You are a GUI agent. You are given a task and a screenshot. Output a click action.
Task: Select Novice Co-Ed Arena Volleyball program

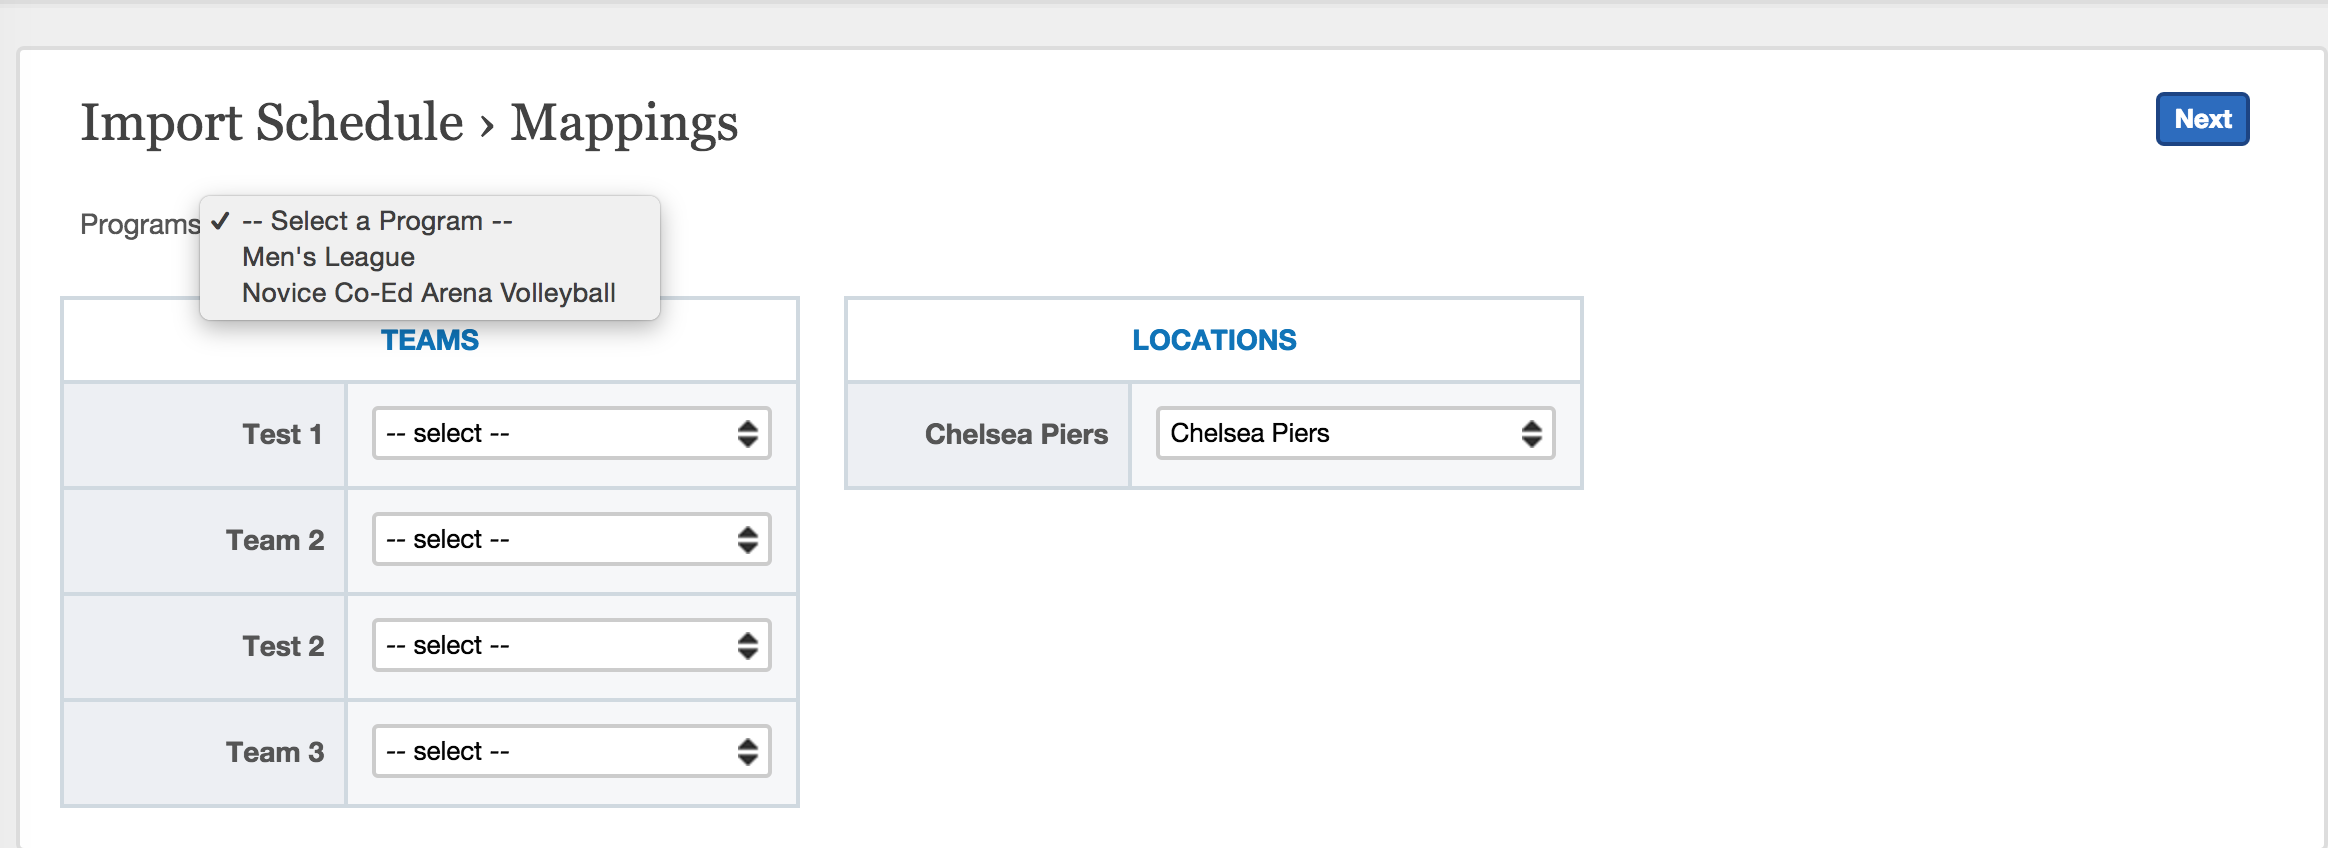(x=428, y=292)
